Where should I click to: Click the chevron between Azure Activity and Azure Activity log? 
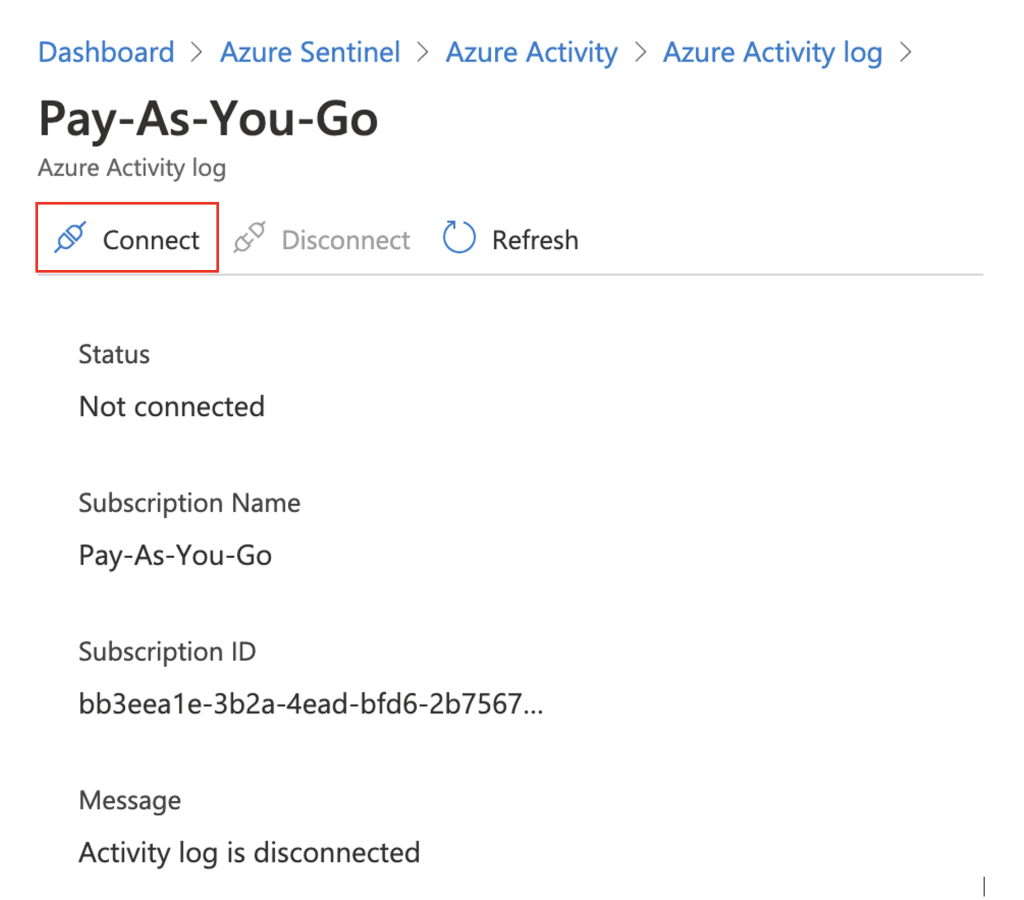coord(640,52)
